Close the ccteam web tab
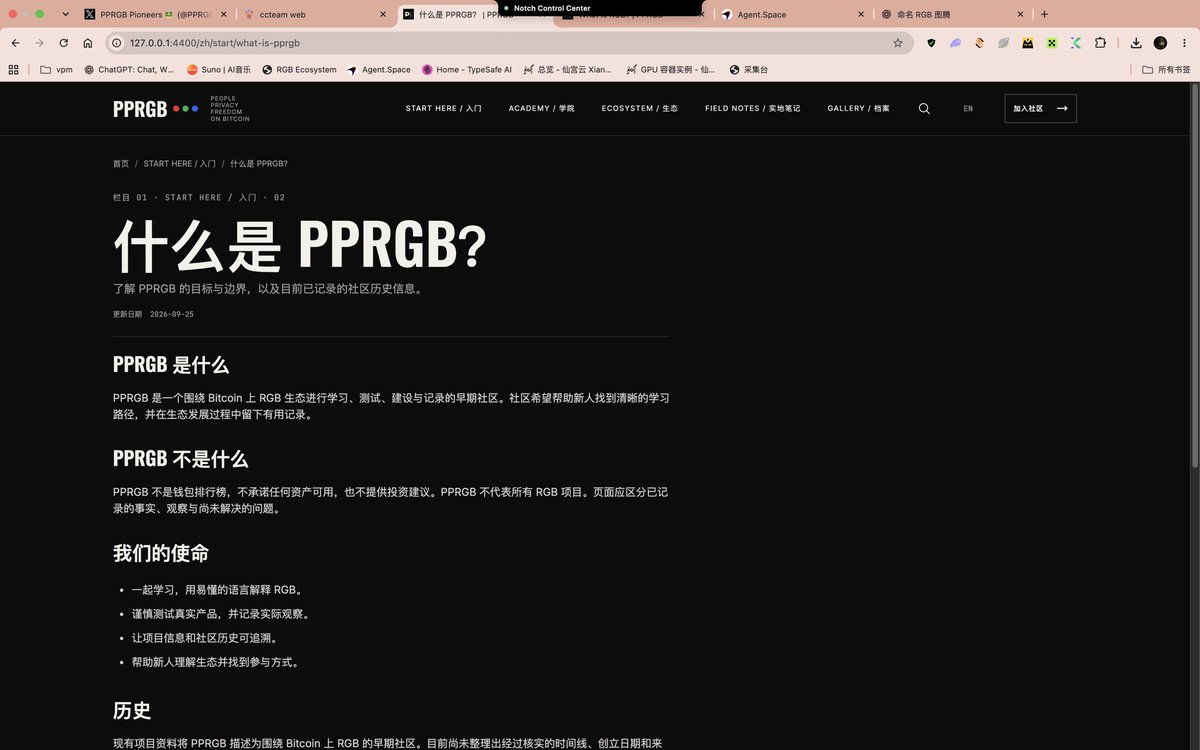Viewport: 1200px width, 750px height. tap(384, 15)
